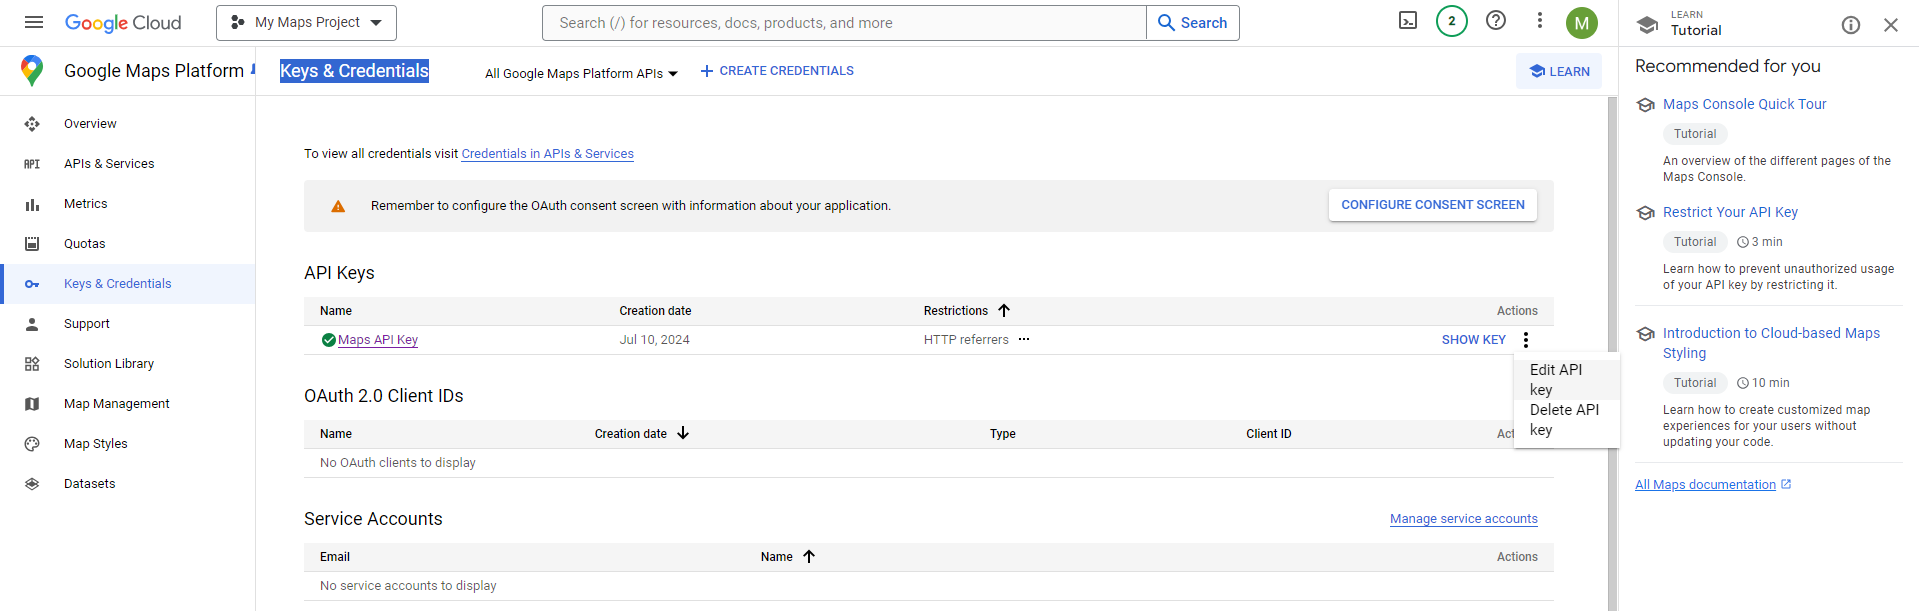Activate Cloud Shell terminal icon
Image resolution: width=1920 pixels, height=611 pixels.
click(x=1408, y=21)
